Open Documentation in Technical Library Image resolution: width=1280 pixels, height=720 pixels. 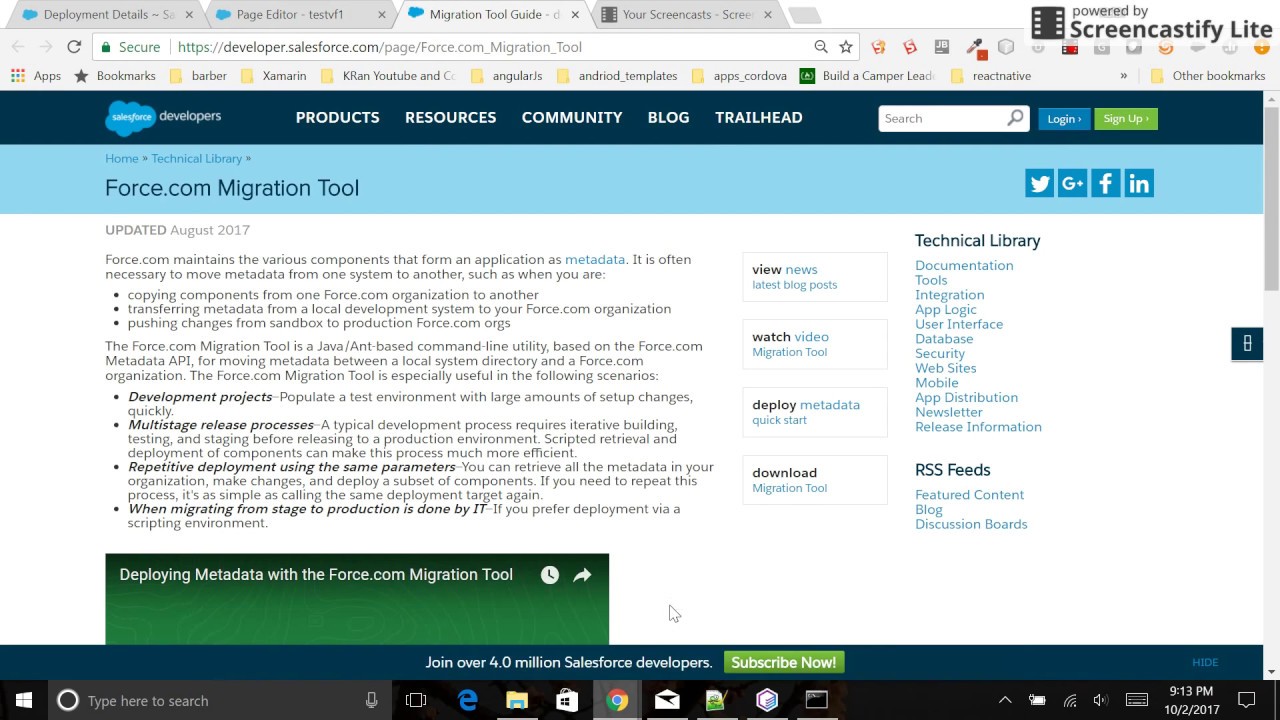(964, 265)
